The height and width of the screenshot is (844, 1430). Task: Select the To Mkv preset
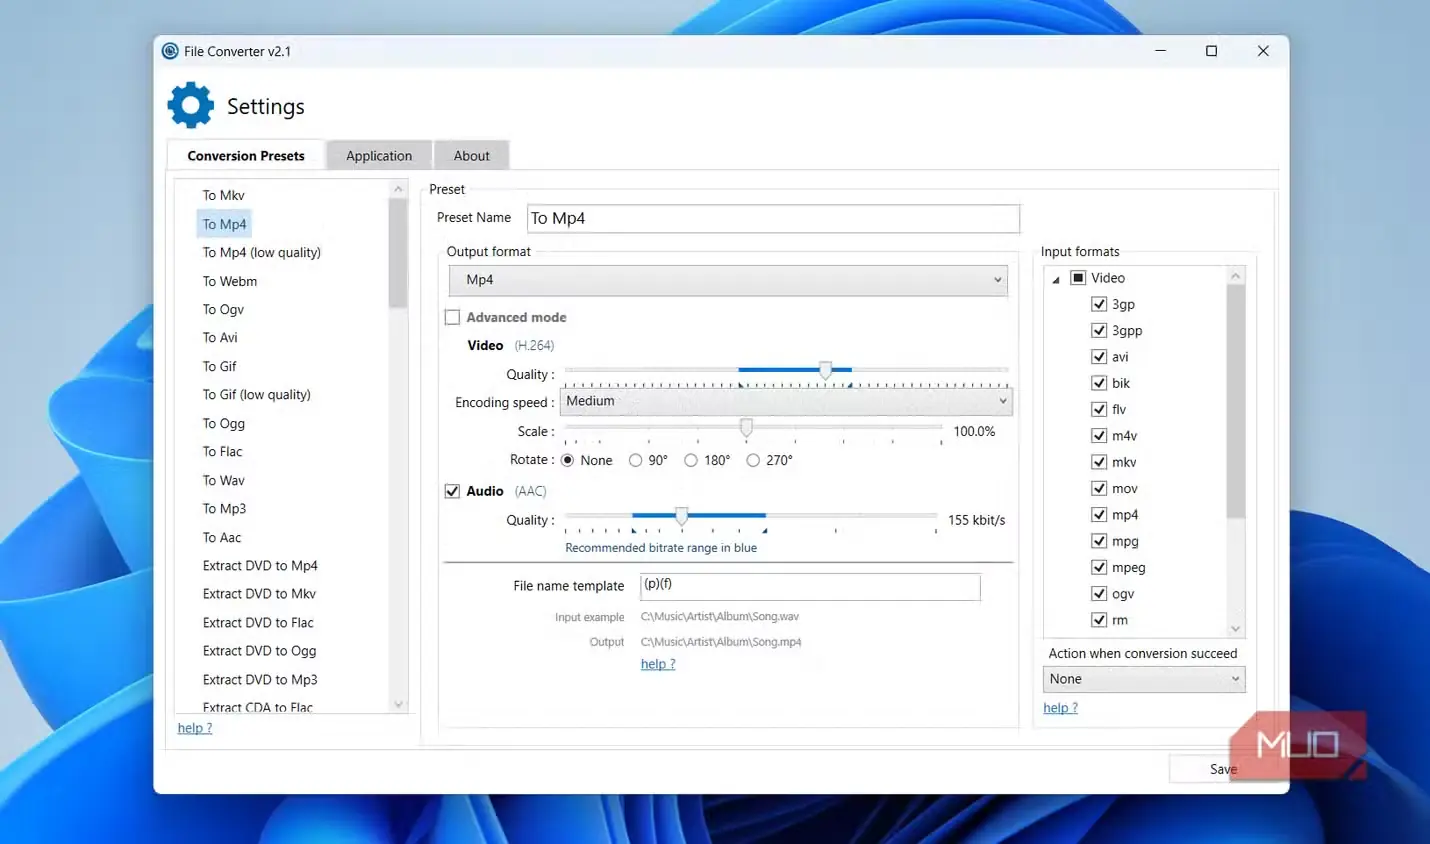[x=223, y=195]
